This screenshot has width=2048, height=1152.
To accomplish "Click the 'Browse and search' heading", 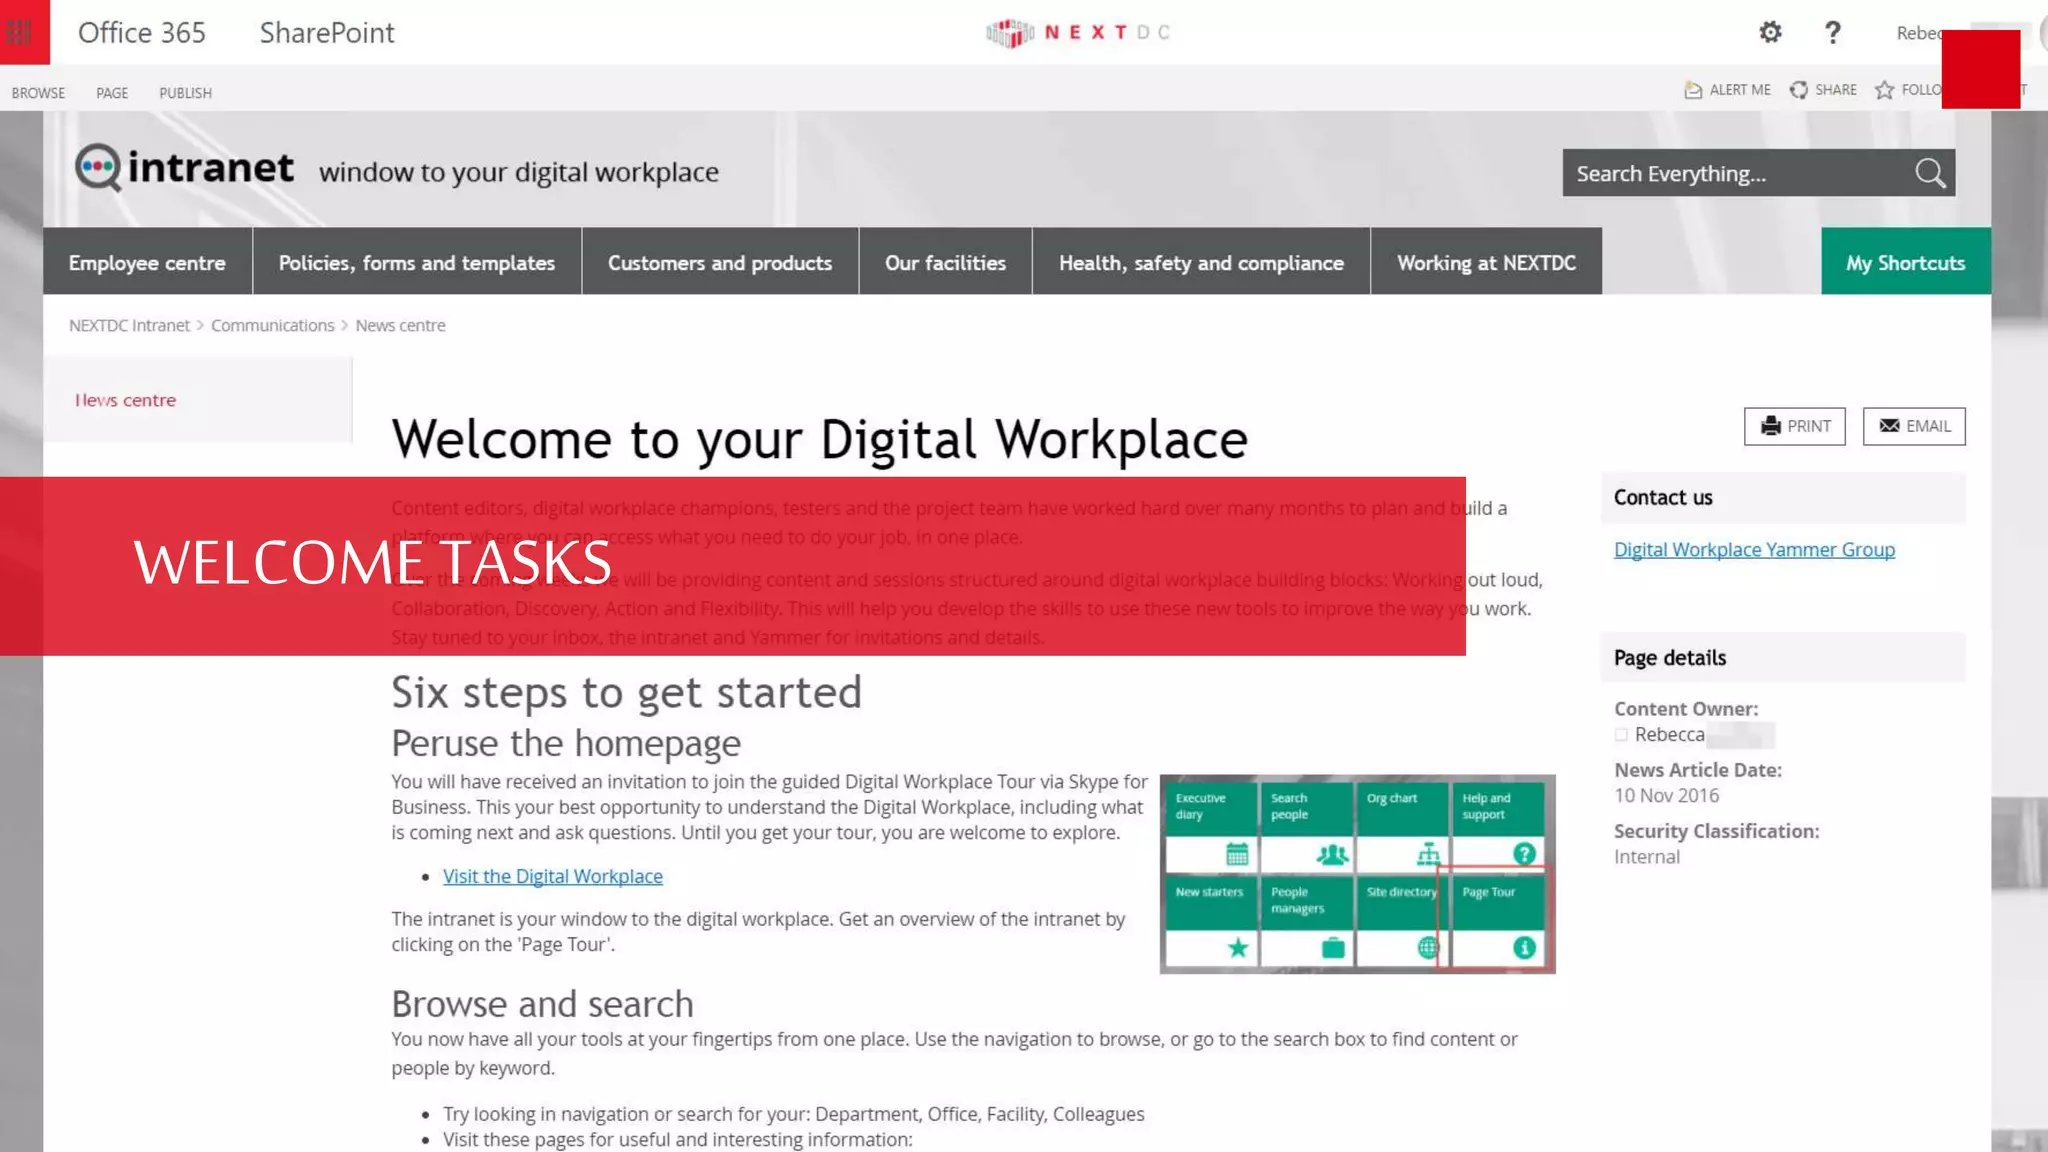I will point(542,1003).
